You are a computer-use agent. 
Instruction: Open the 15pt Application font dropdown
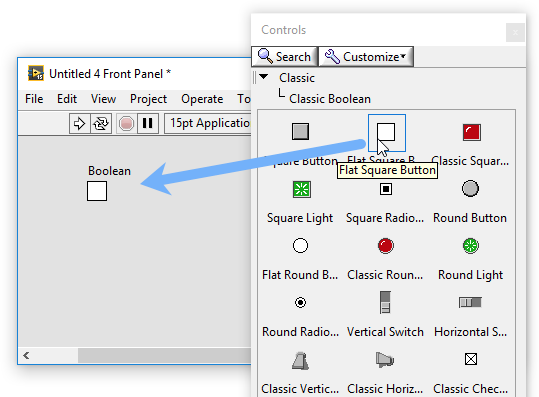tap(208, 123)
